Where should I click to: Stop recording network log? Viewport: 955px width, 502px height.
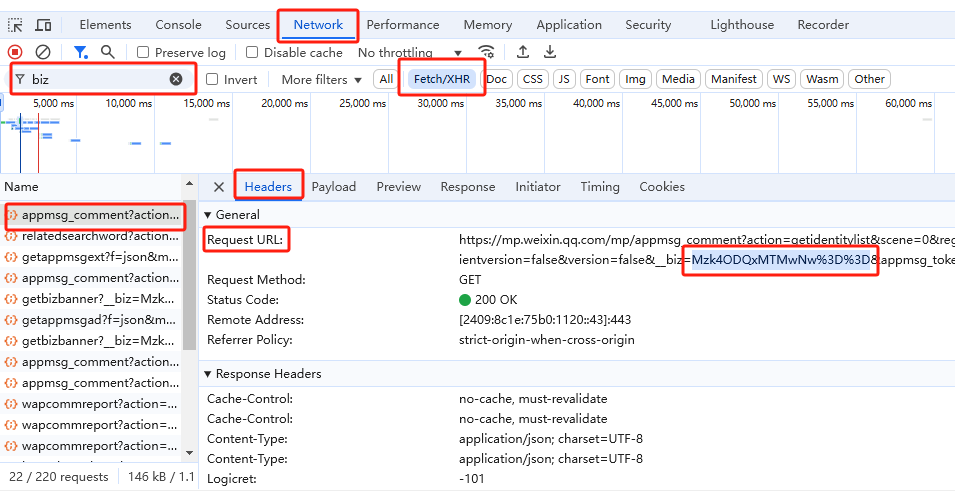15,52
